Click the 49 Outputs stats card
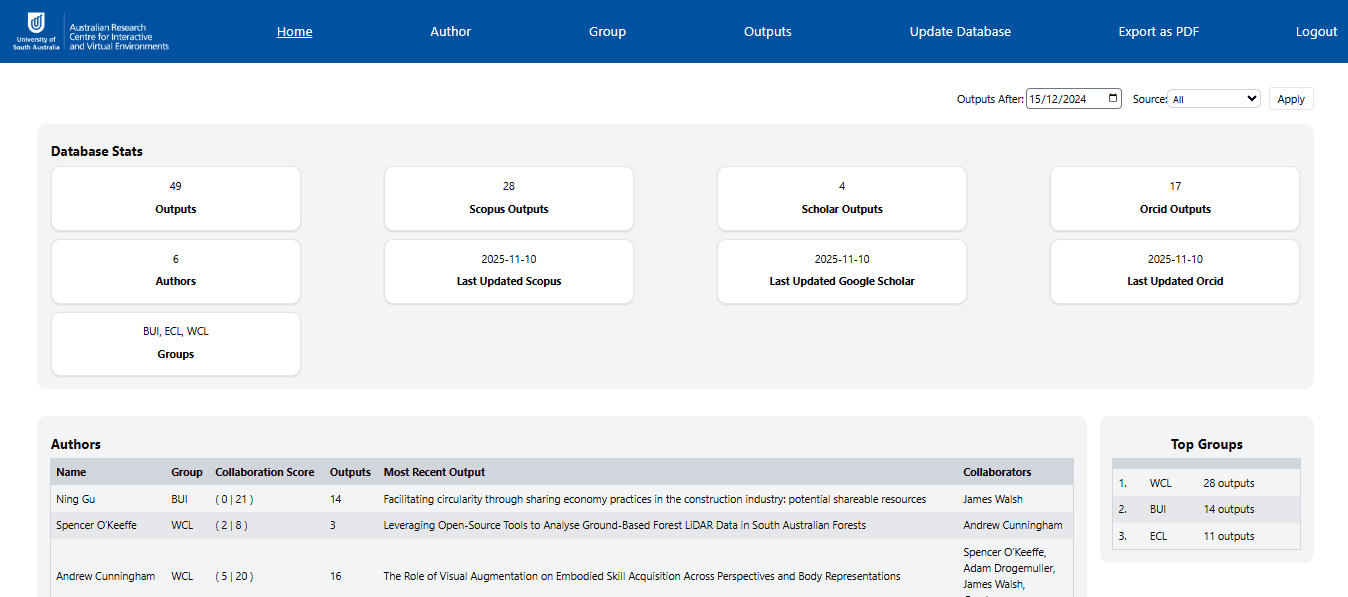 click(175, 198)
